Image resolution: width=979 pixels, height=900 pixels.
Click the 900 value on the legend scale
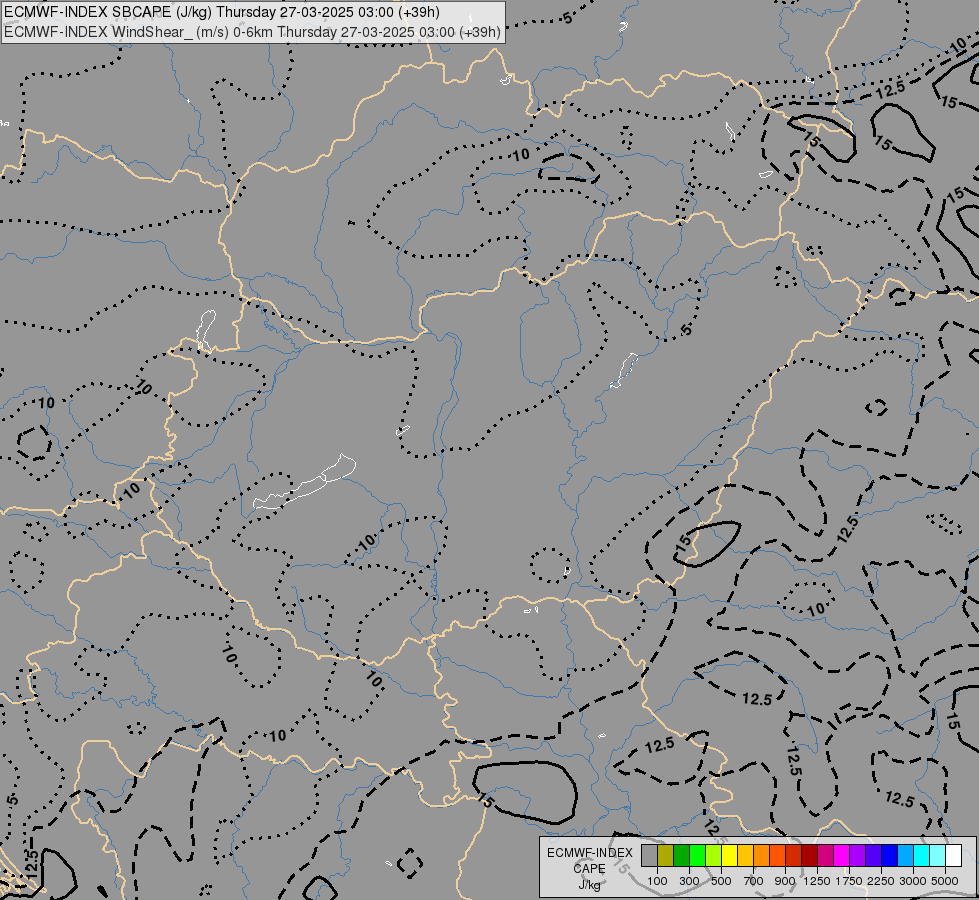coord(785,881)
